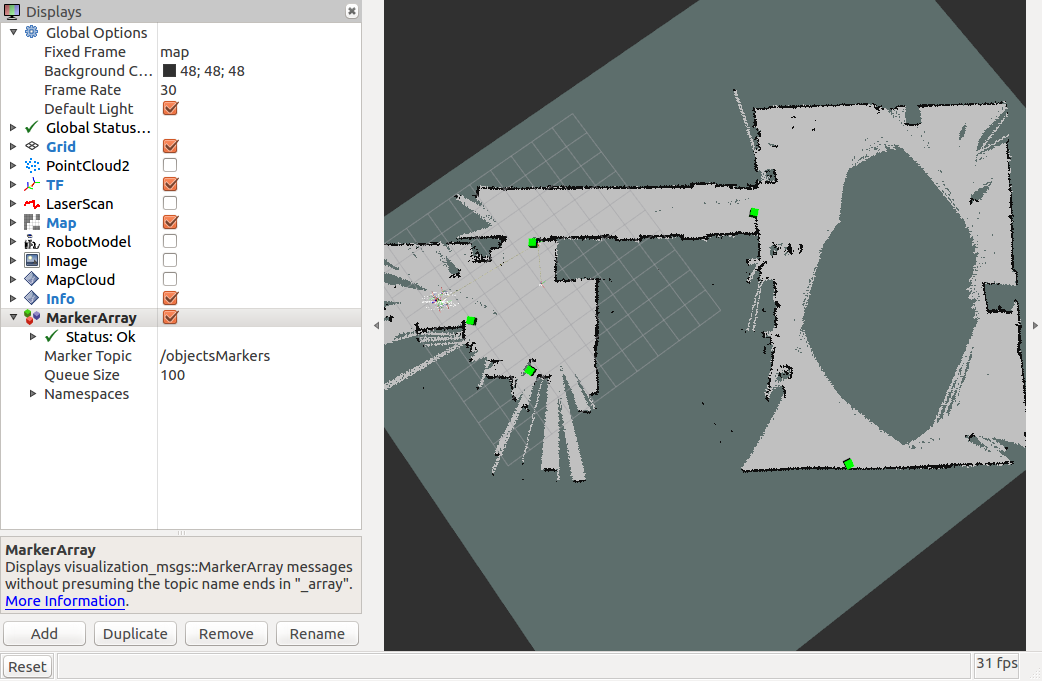Viewport: 1042px width, 681px height.
Task: Click the Background Color swatch
Action: 169,71
